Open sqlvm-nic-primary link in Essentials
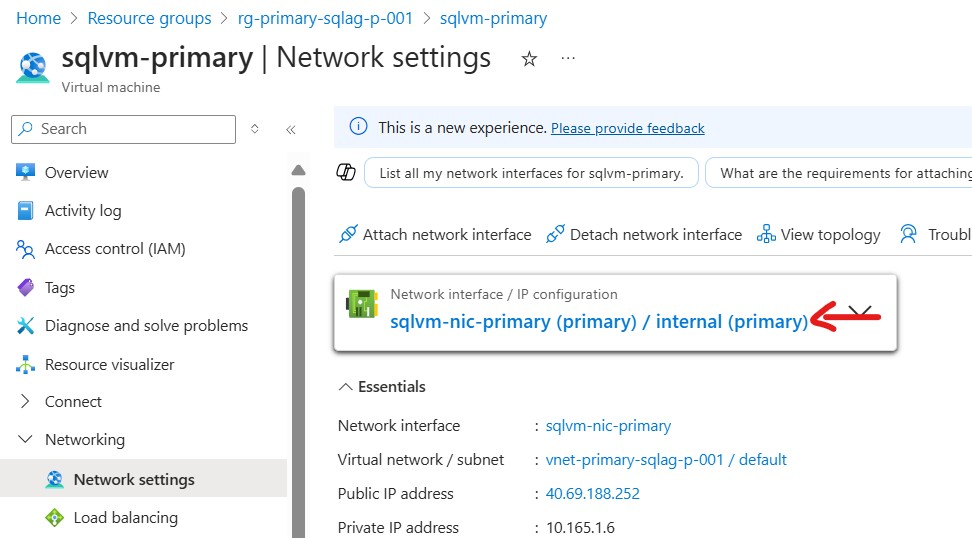The height and width of the screenshot is (538, 972). [608, 426]
